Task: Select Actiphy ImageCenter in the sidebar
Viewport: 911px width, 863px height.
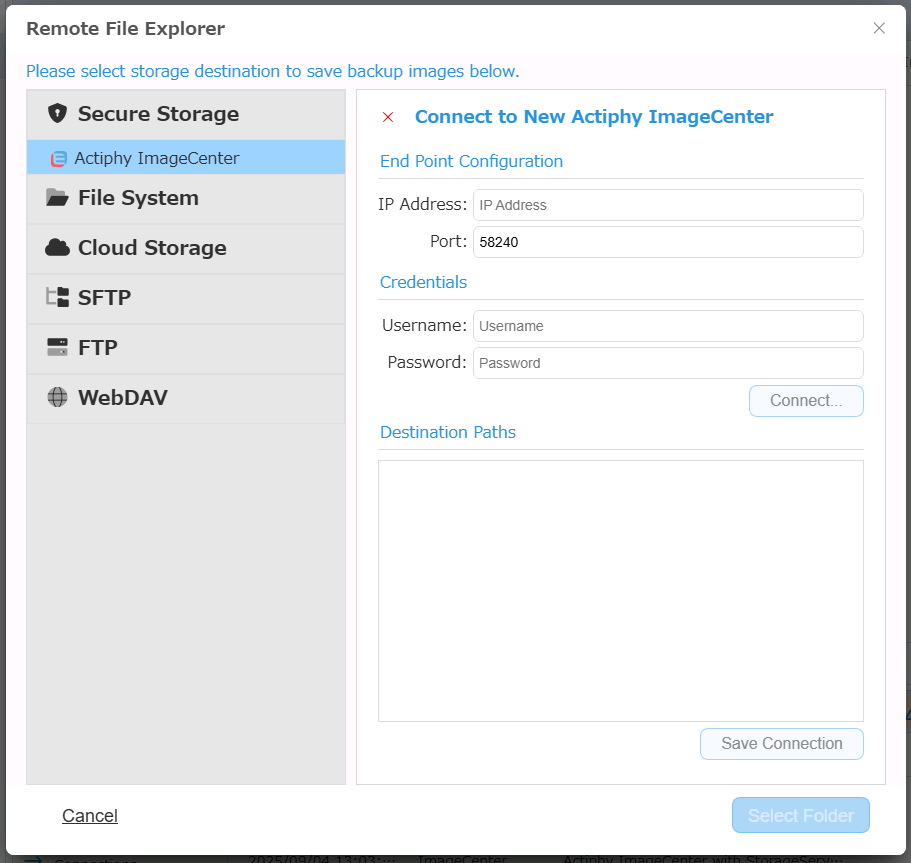Action: [157, 158]
